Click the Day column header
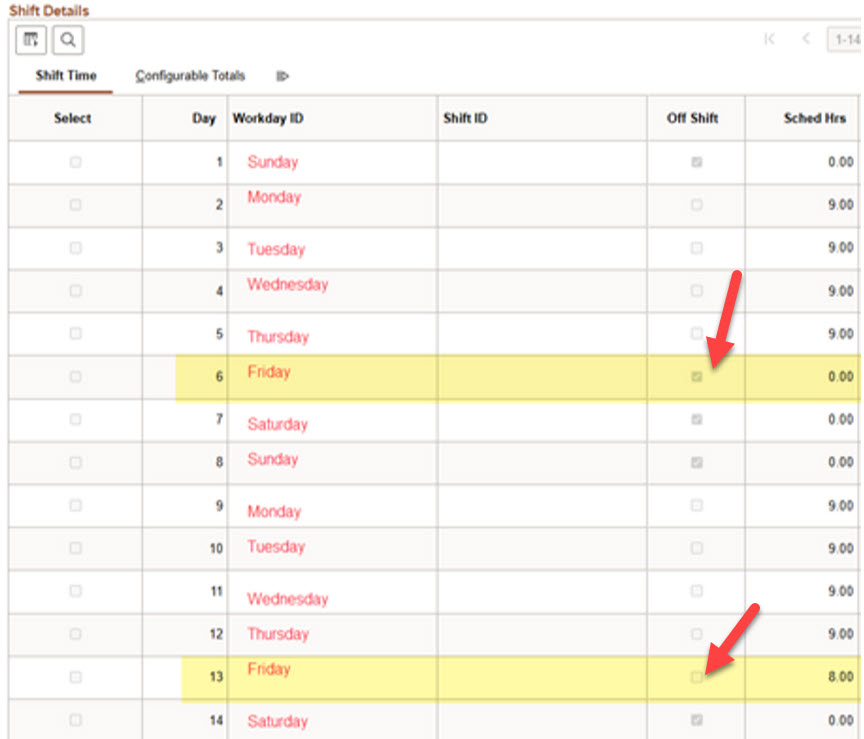This screenshot has width=864, height=739. [x=203, y=118]
